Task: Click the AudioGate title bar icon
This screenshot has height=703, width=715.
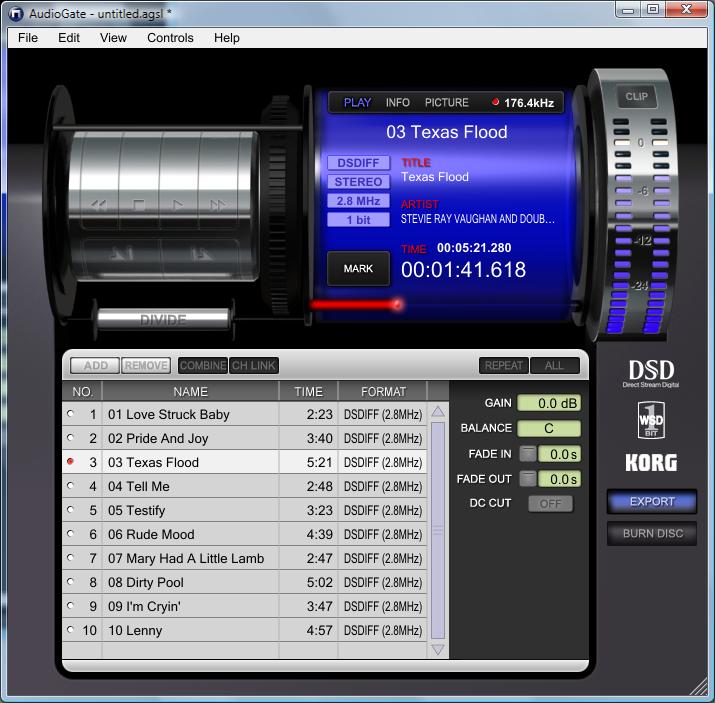Action: pos(16,14)
